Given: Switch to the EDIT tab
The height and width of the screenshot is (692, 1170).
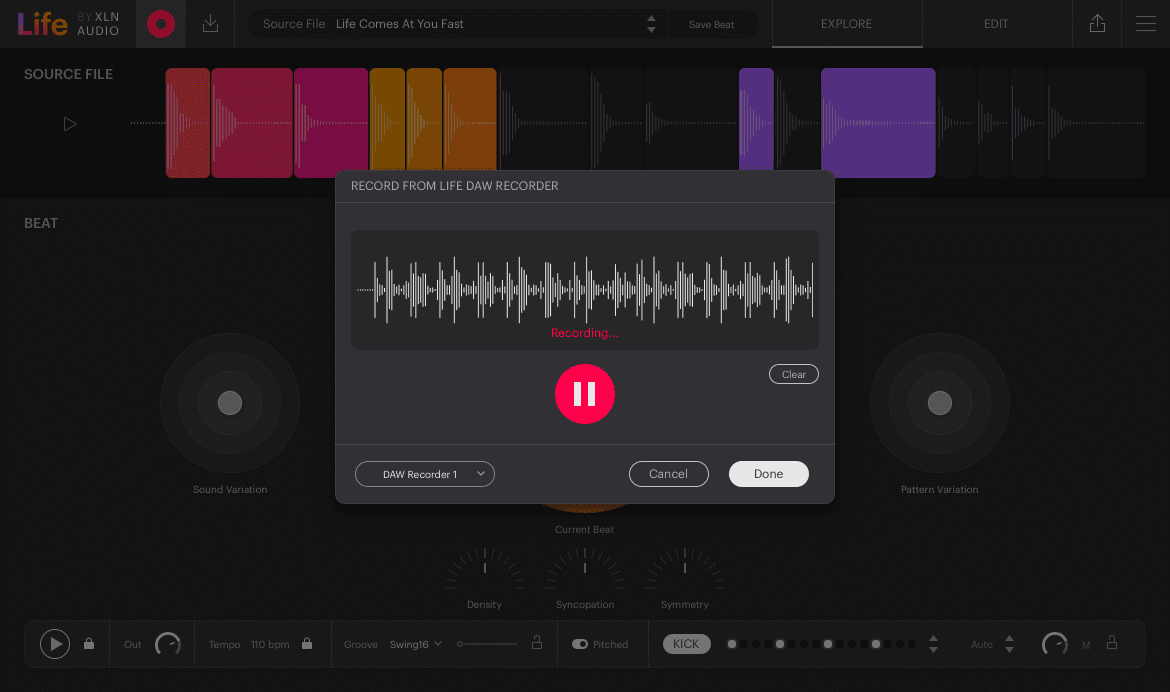Looking at the screenshot, I should pyautogui.click(x=996, y=24).
